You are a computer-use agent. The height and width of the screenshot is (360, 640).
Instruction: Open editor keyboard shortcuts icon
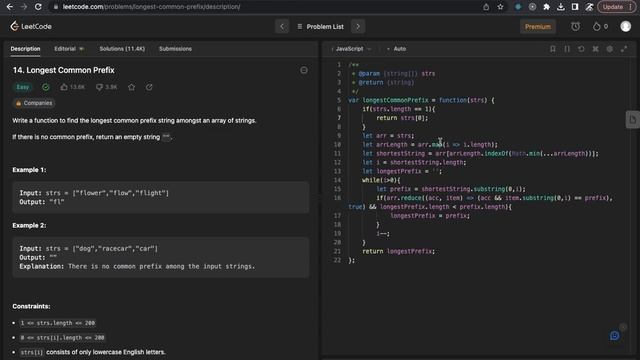pyautogui.click(x=596, y=49)
